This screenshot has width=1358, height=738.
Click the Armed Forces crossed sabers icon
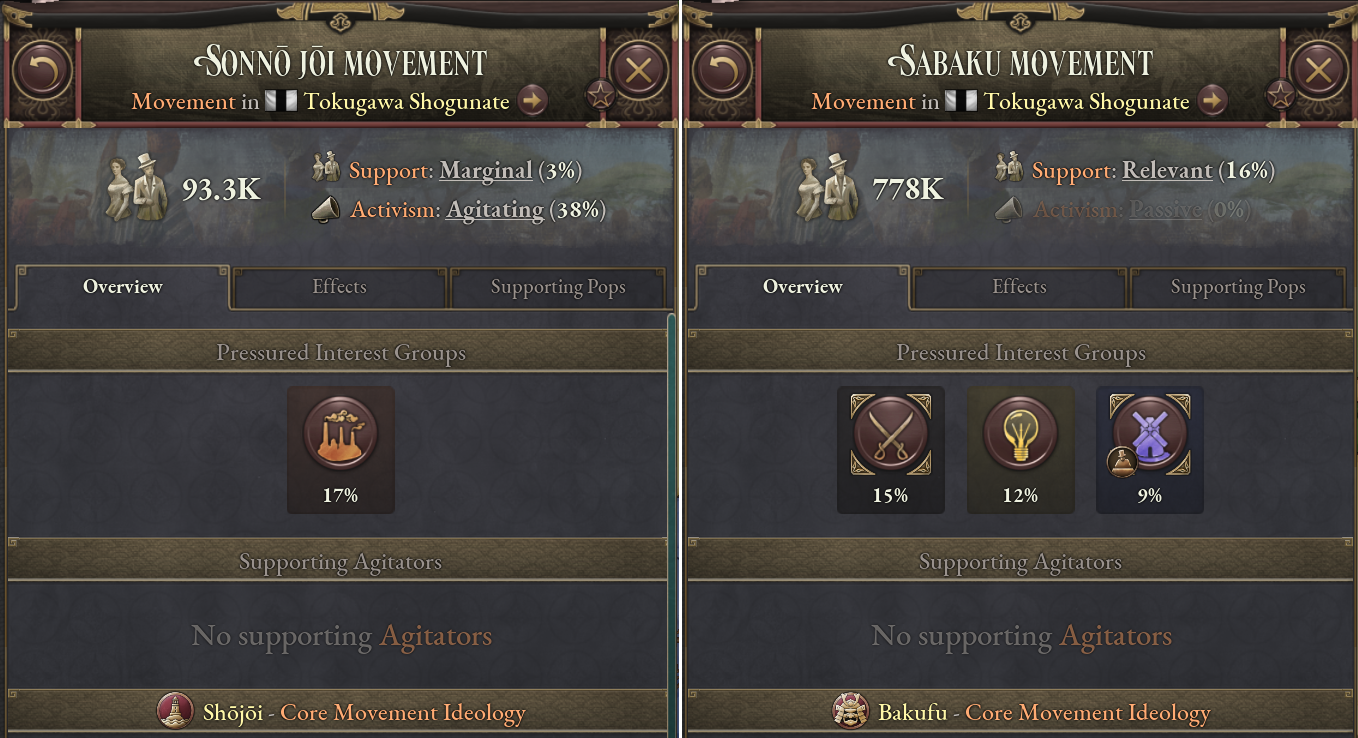click(890, 437)
